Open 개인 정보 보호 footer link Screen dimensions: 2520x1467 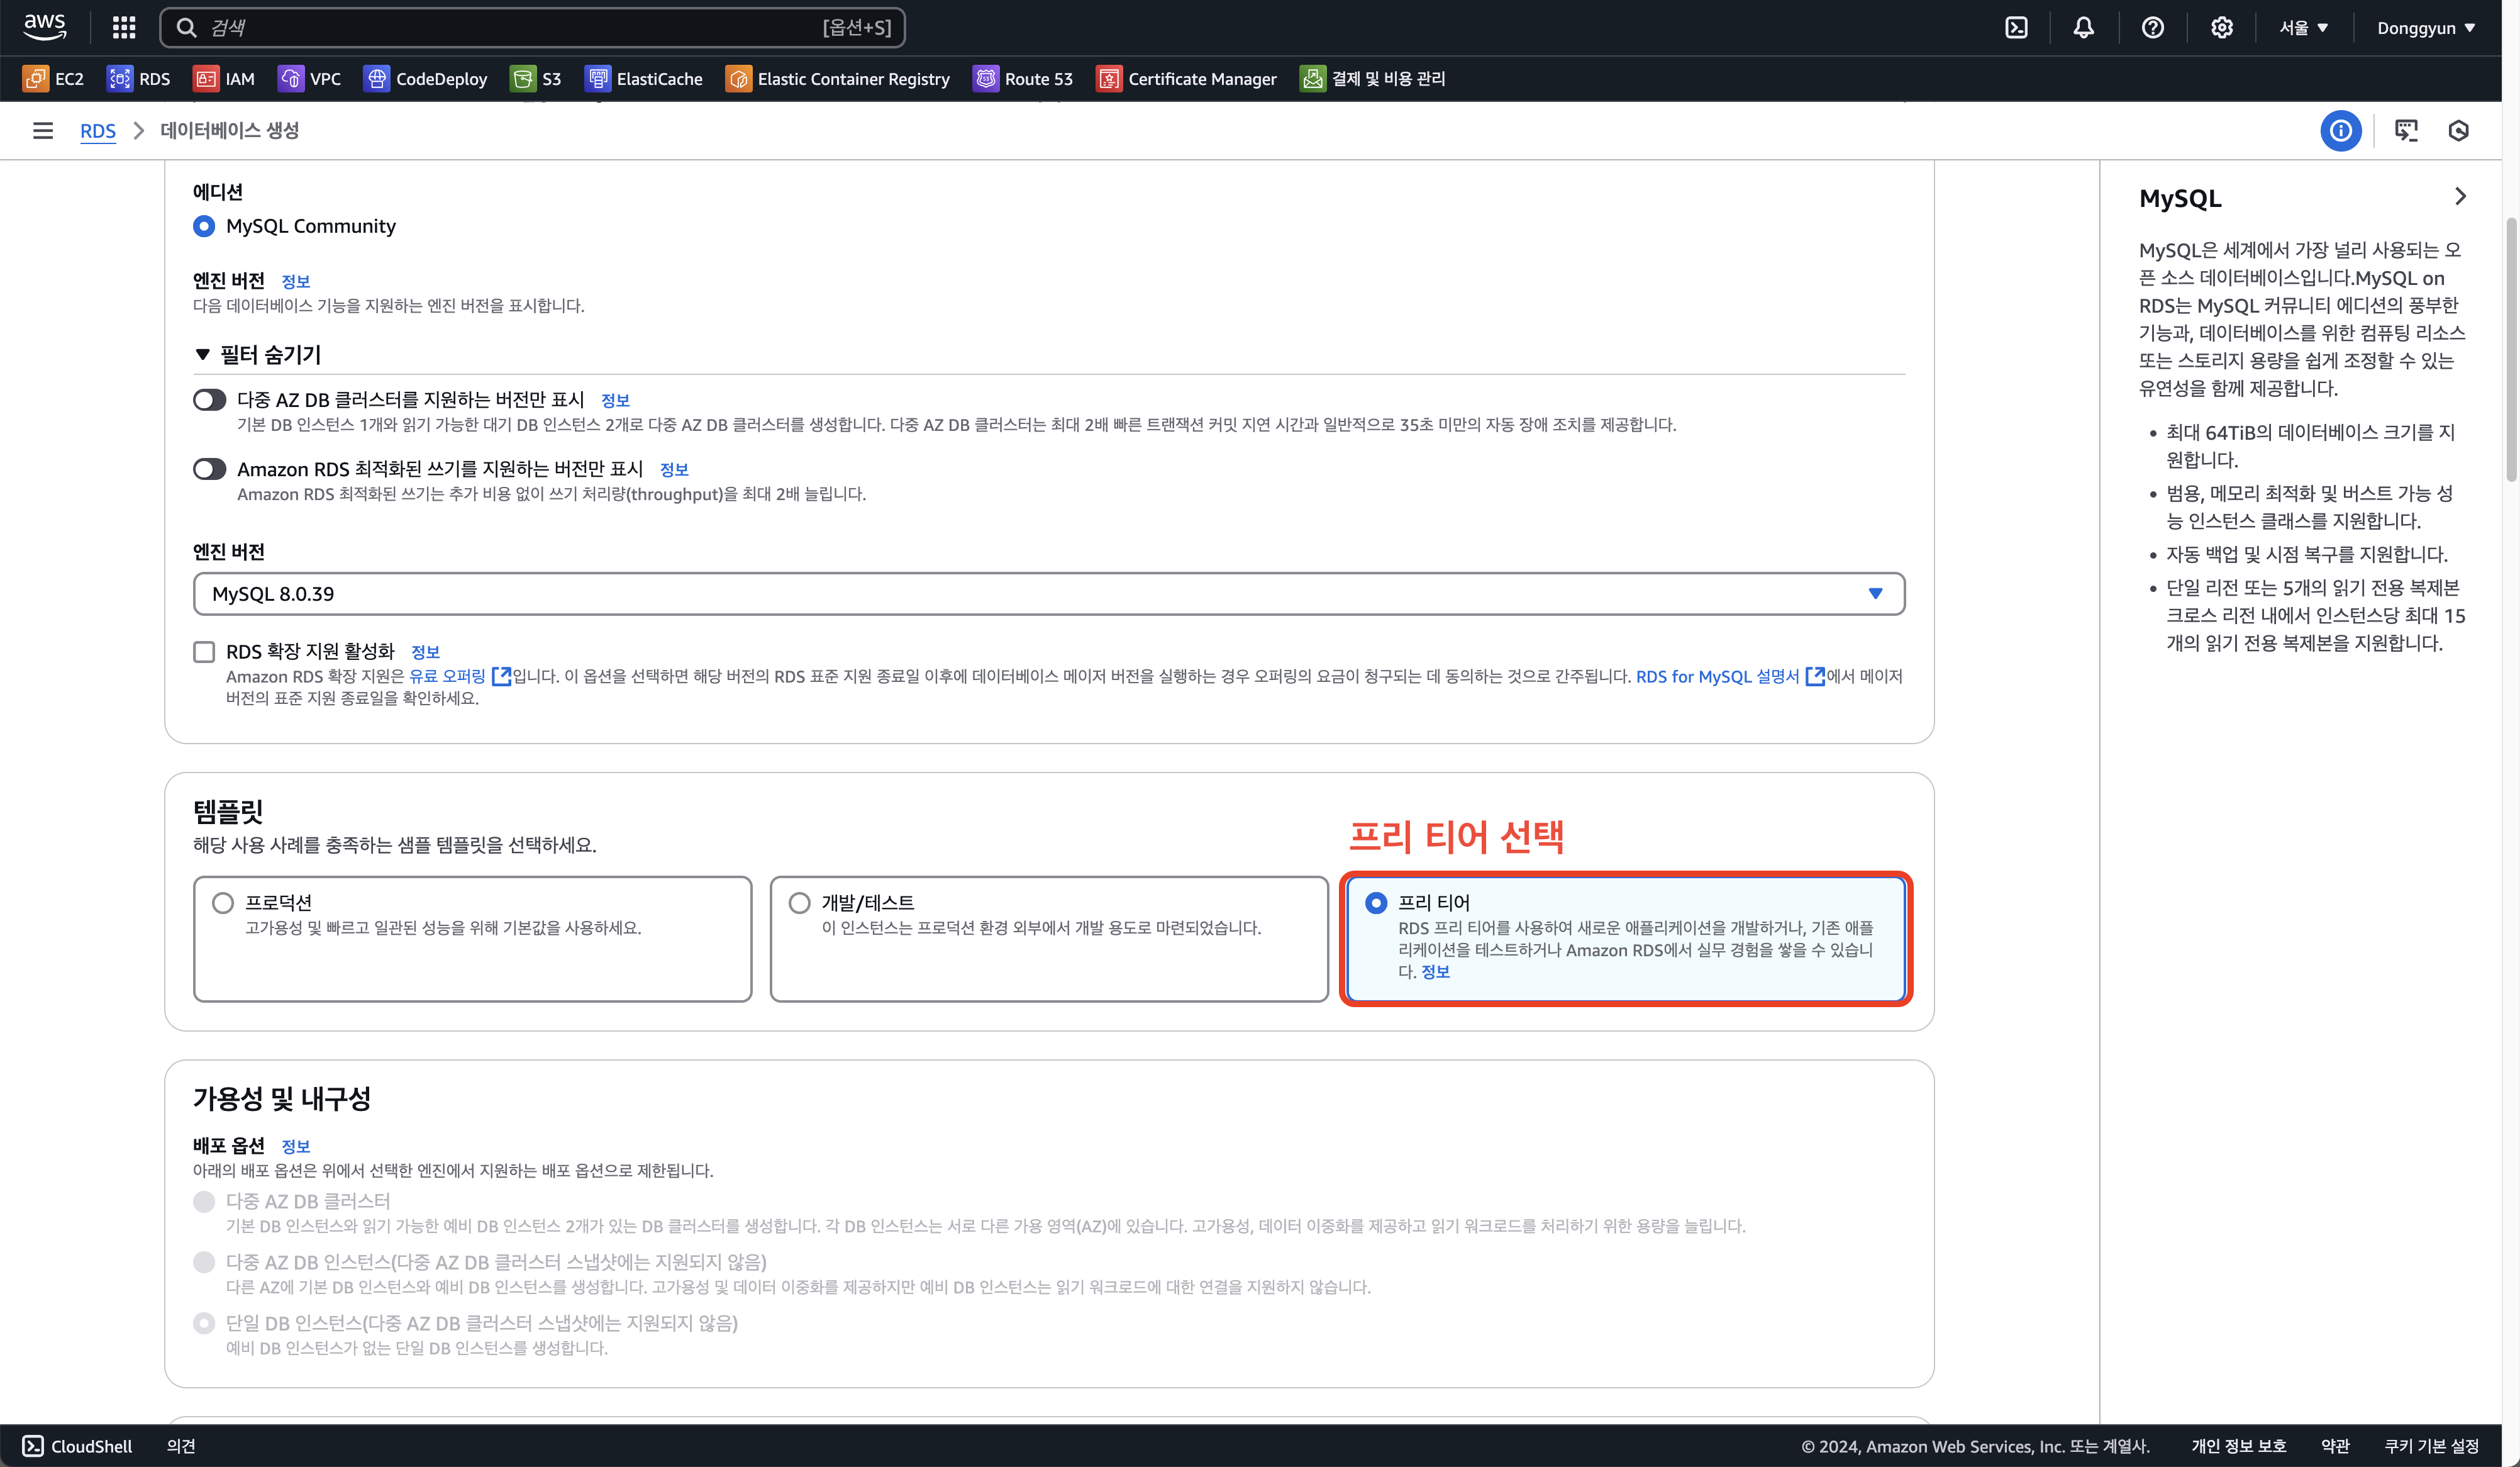coord(2239,1446)
